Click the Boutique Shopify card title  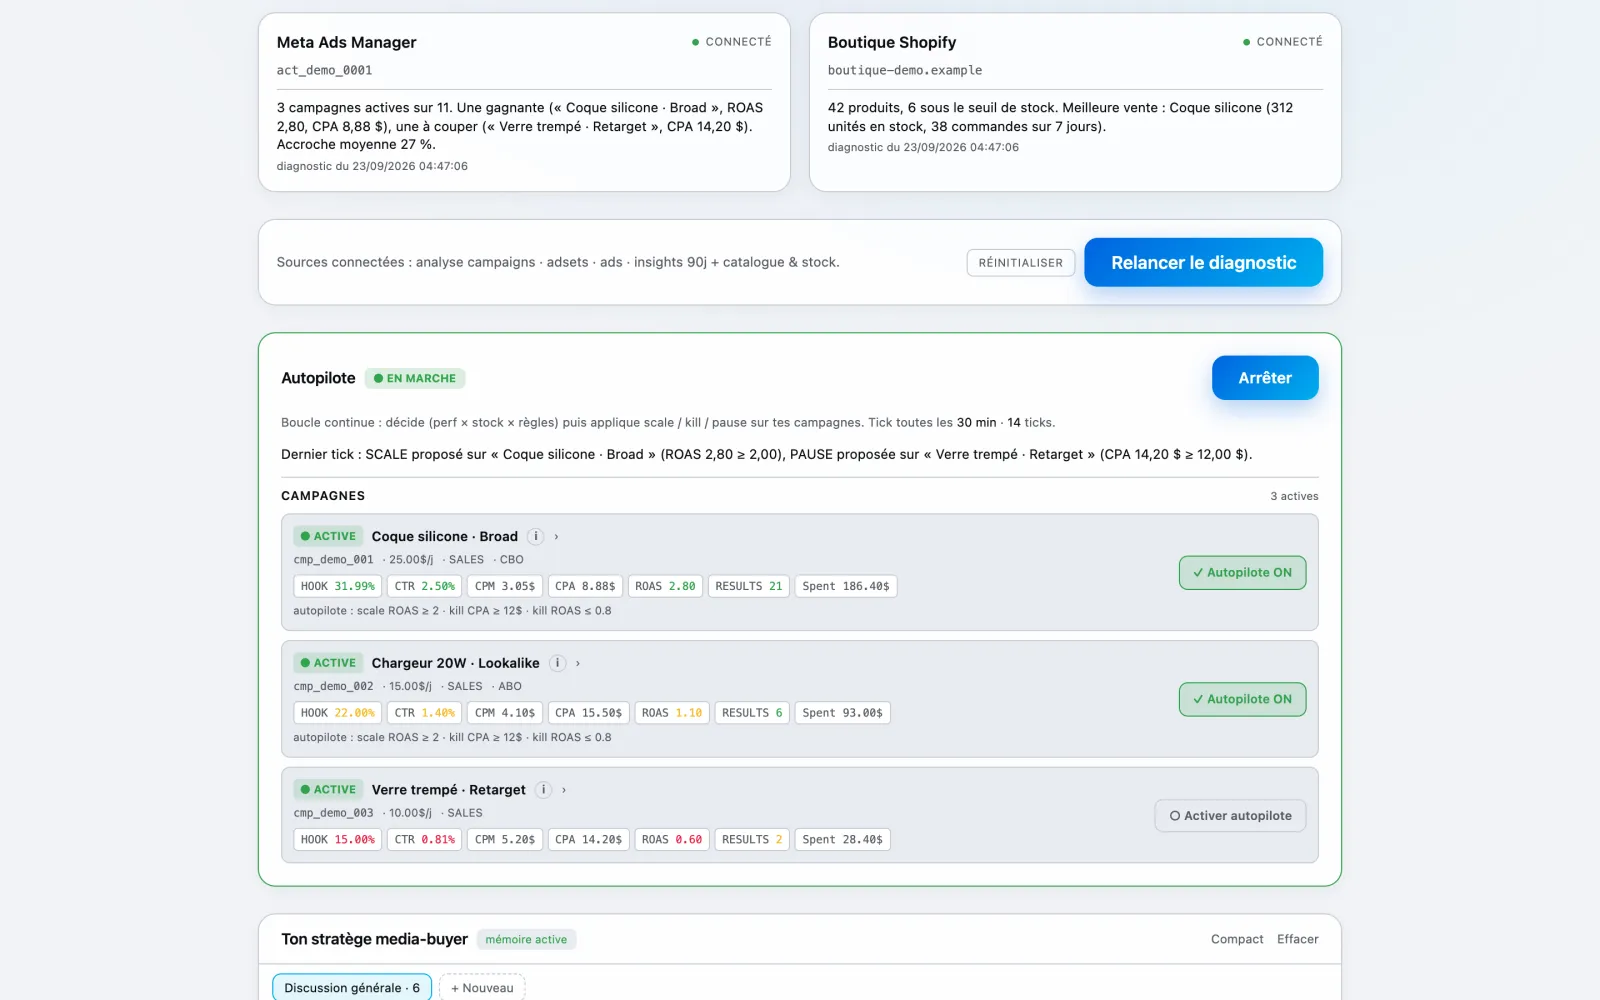tap(892, 42)
